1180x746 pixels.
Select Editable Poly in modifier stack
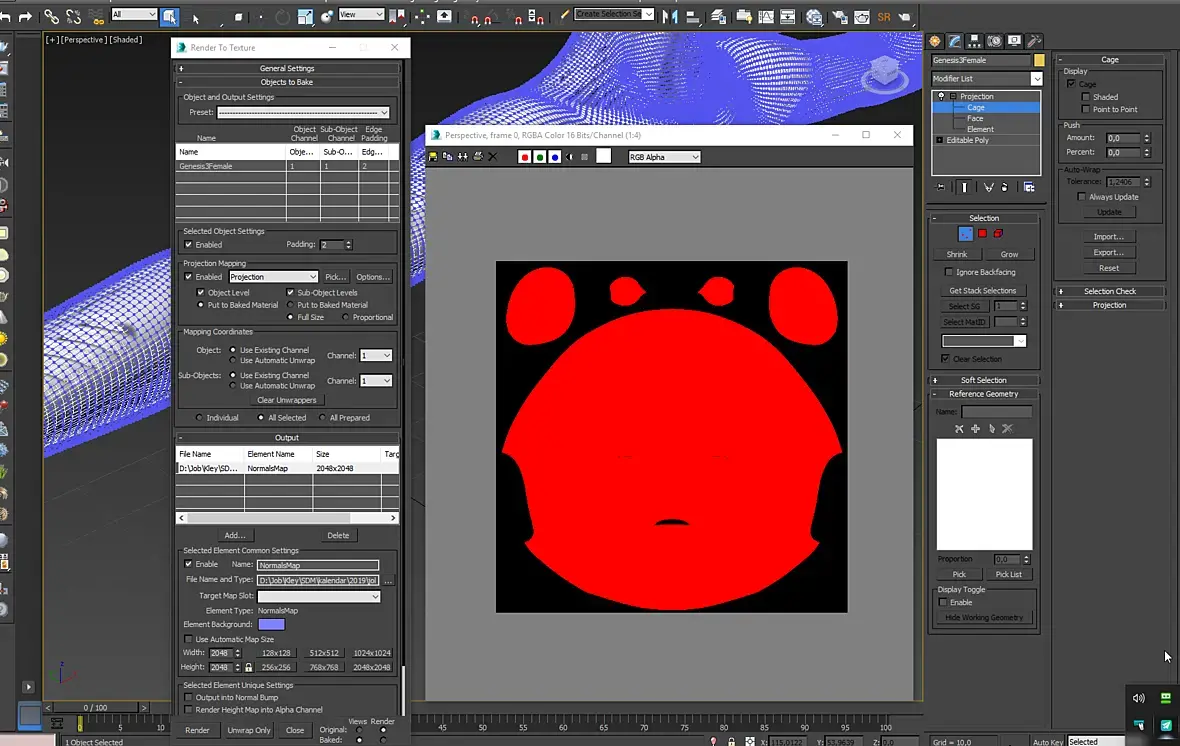point(968,140)
